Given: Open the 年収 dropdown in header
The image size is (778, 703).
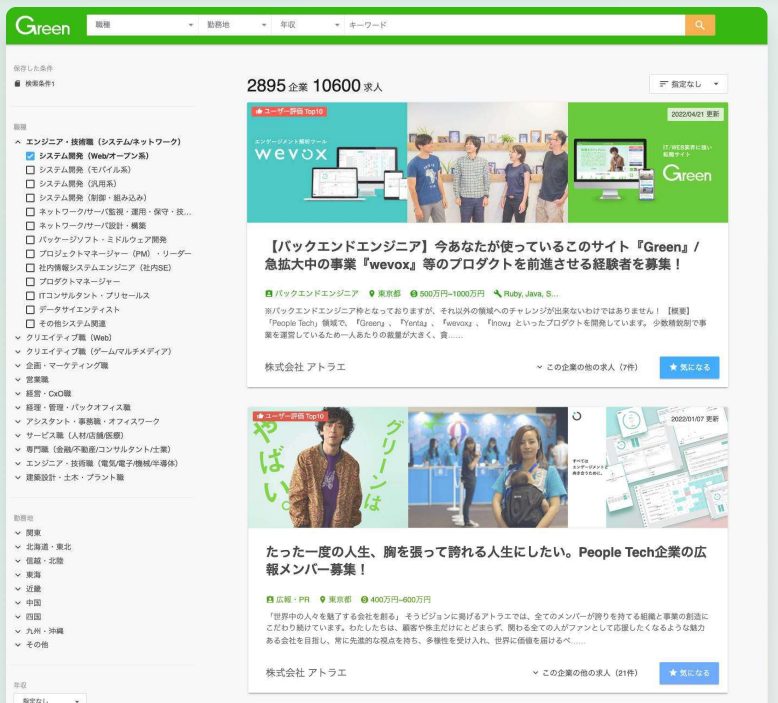Looking at the screenshot, I should pyautogui.click(x=308, y=25).
